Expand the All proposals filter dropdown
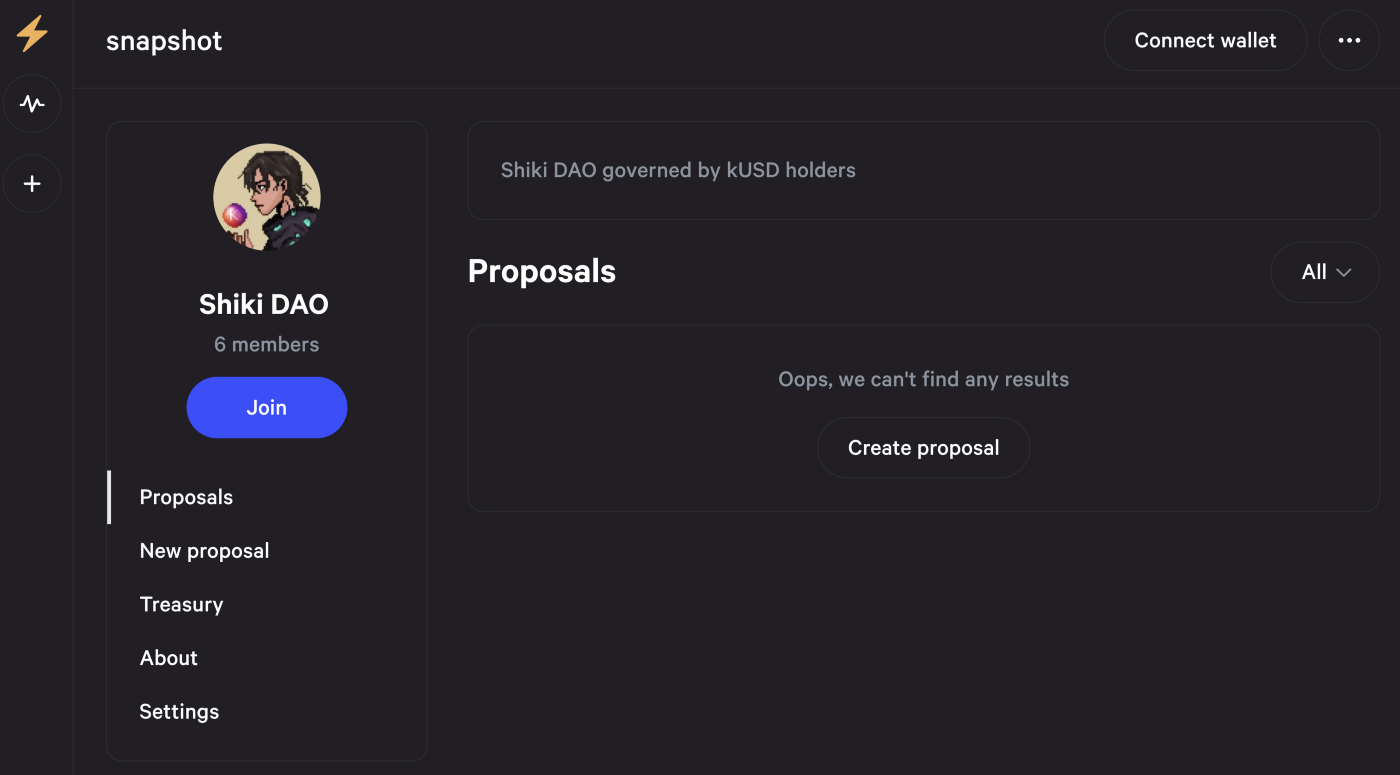This screenshot has width=1400, height=775. (1325, 272)
